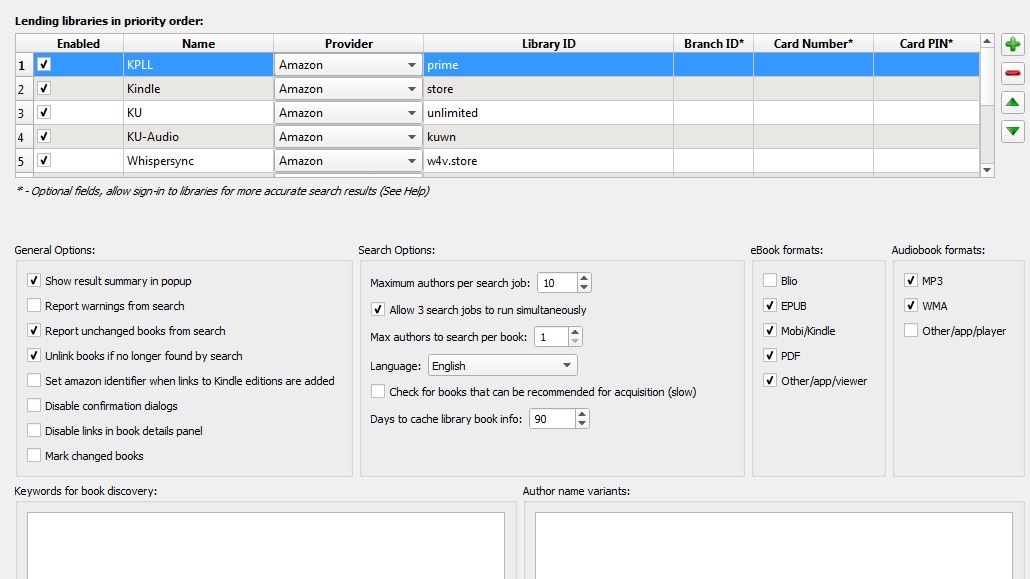Click the Days to cache field
This screenshot has width=1030, height=579.
pyautogui.click(x=552, y=419)
